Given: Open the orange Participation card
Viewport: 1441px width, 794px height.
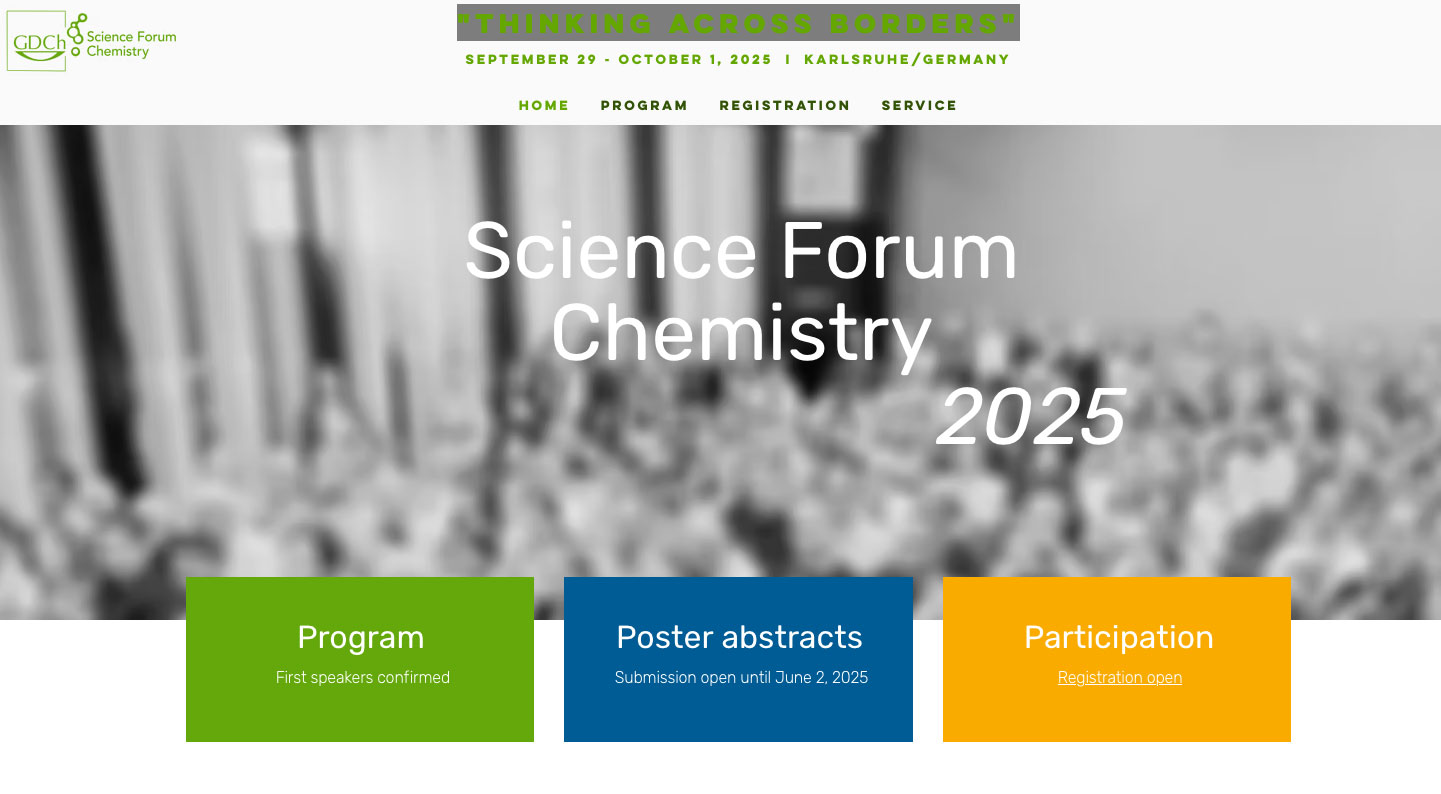Looking at the screenshot, I should click(1117, 659).
